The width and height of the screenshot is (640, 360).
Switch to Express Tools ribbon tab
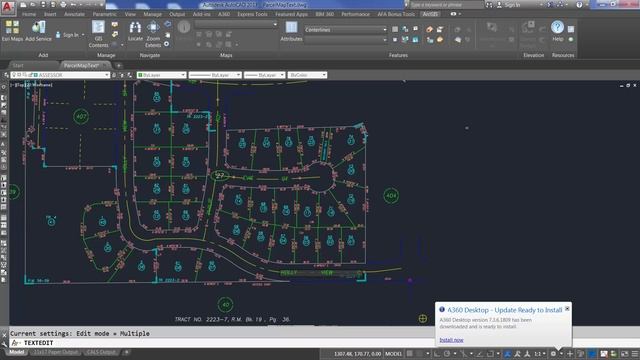point(252,14)
